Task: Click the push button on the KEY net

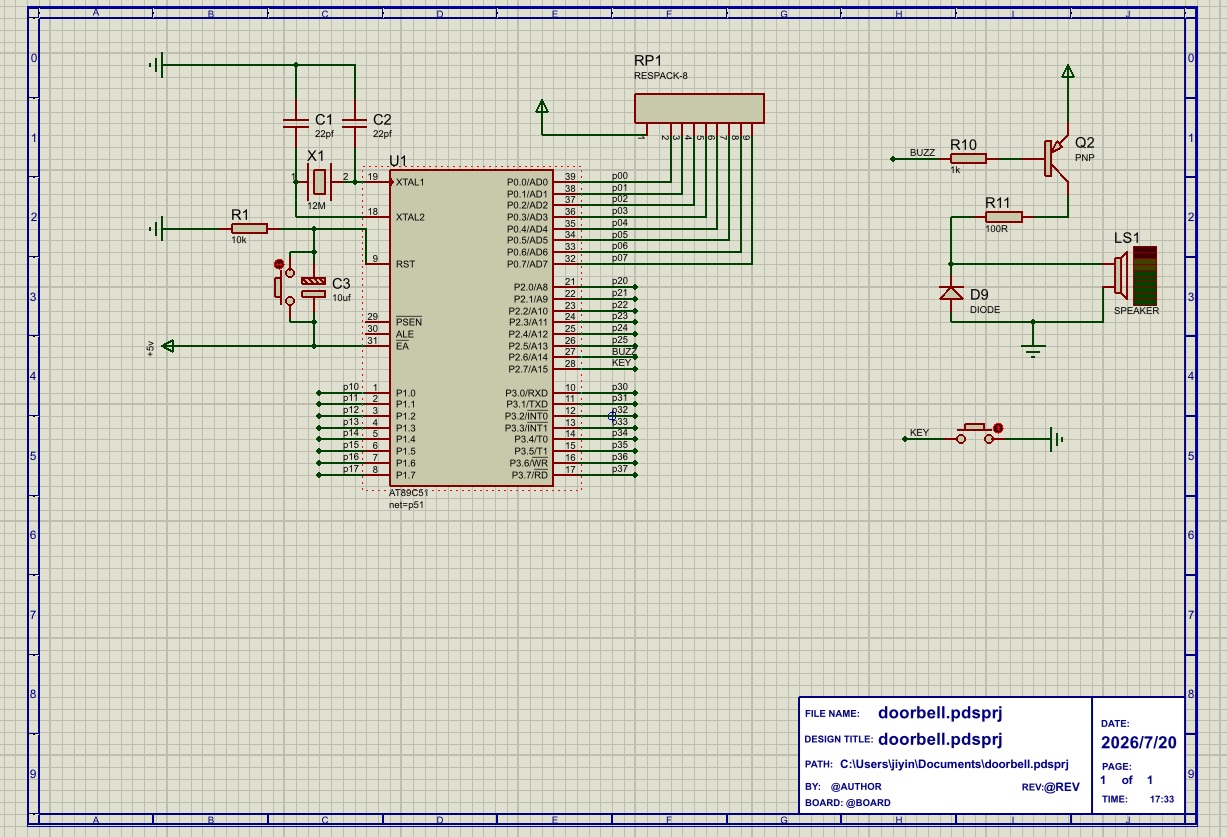Action: [x=979, y=433]
